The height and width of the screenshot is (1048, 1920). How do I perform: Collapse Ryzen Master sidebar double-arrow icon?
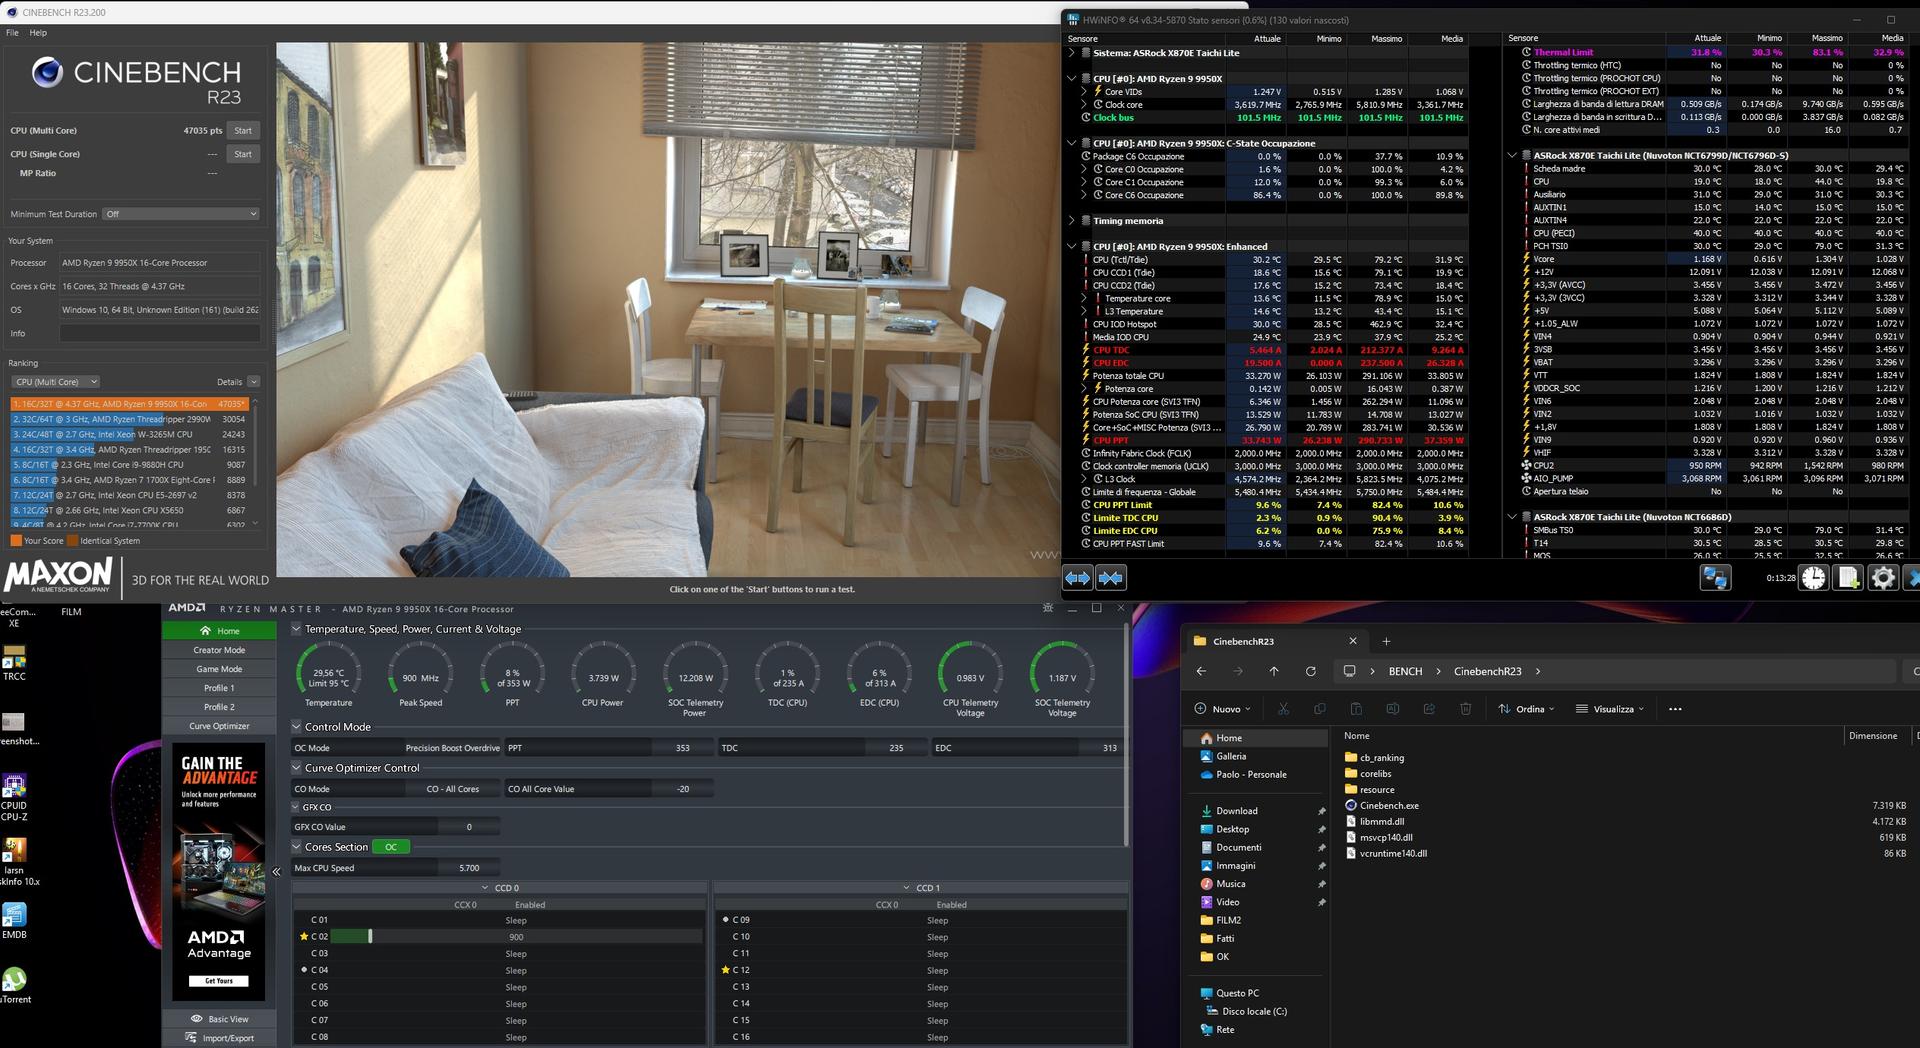coord(277,872)
